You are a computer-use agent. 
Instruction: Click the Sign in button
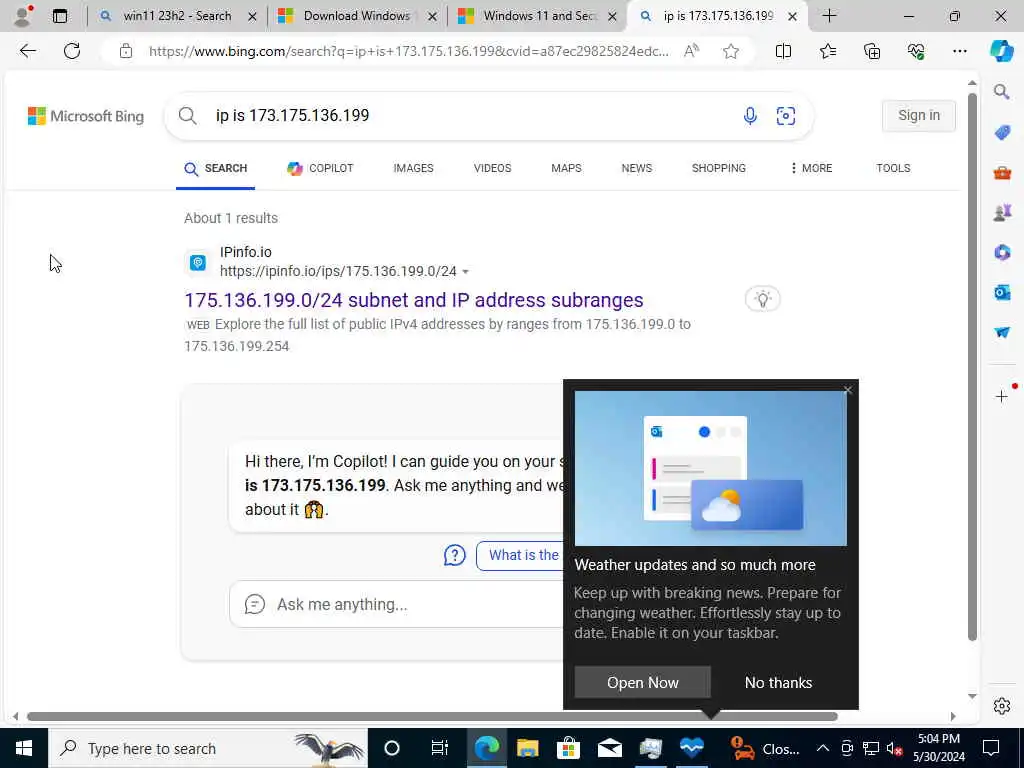(919, 116)
